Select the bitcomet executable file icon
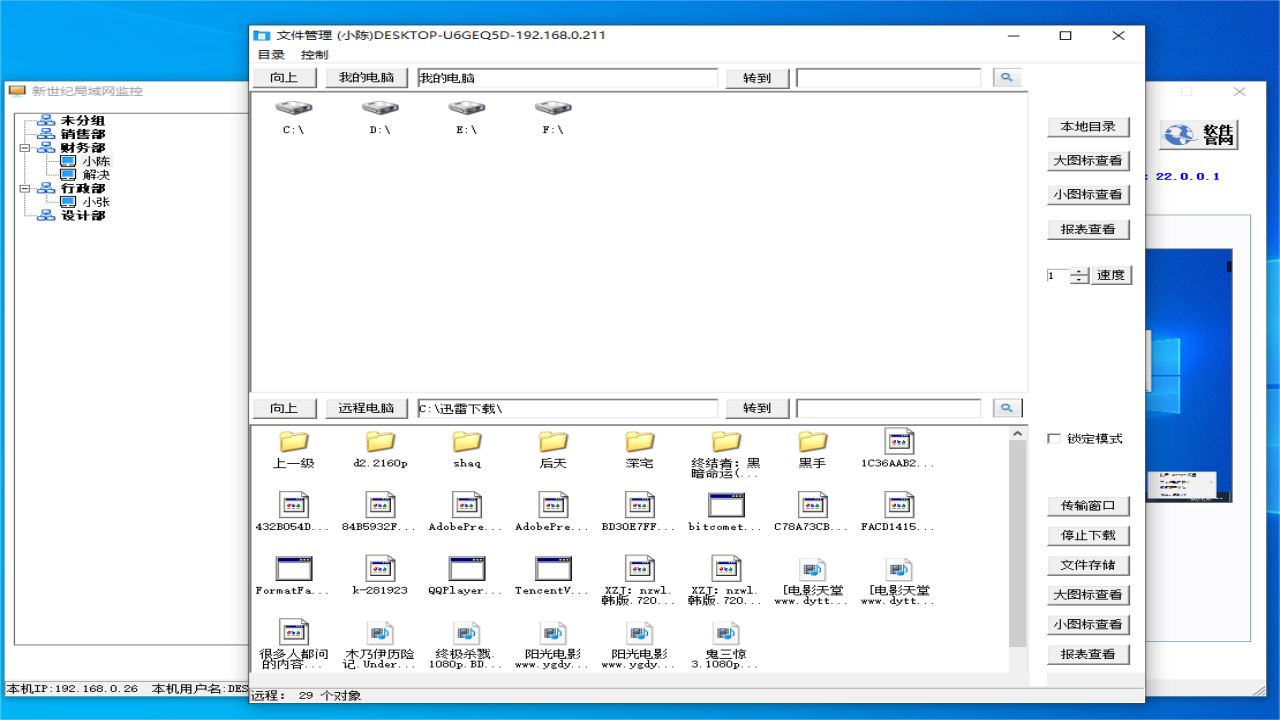The image size is (1280, 720). tap(726, 505)
